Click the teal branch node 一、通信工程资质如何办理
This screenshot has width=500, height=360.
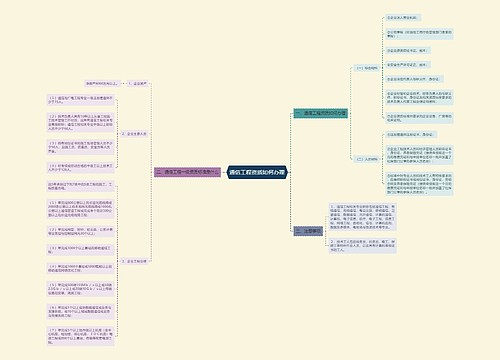click(x=321, y=113)
